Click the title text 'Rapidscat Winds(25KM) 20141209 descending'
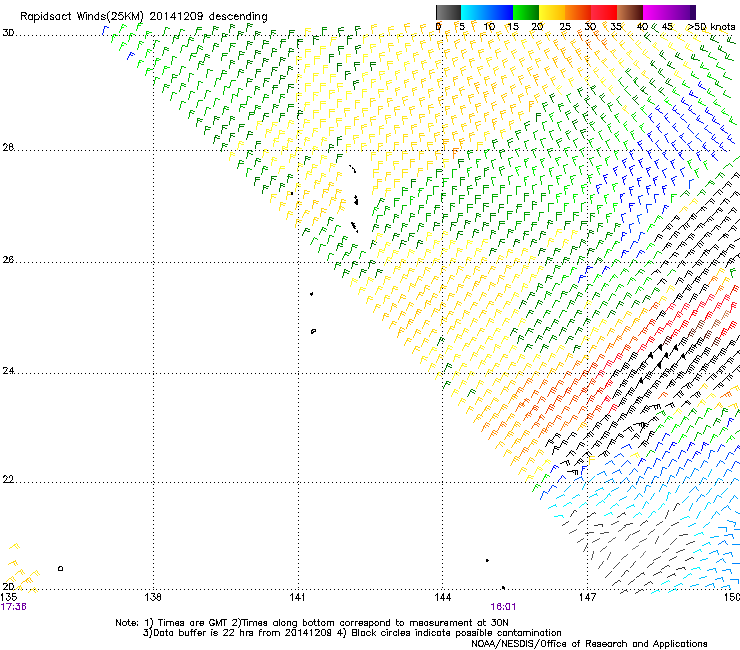 pos(143,17)
